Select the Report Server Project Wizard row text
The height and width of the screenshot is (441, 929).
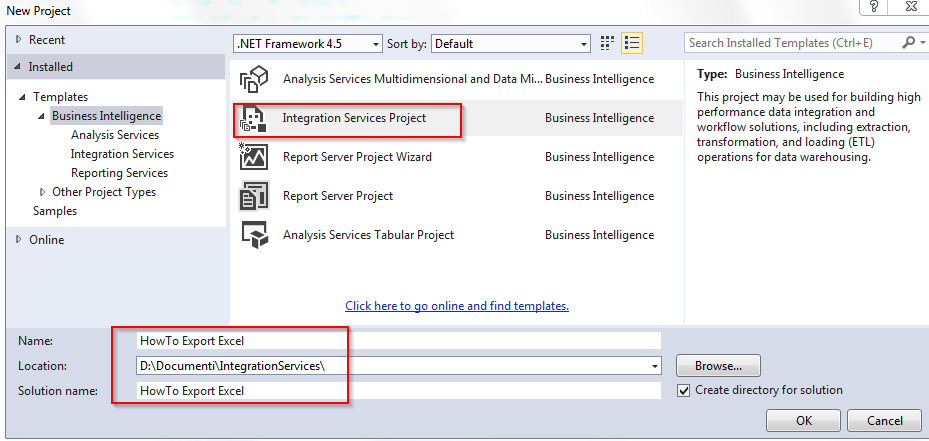[357, 157]
